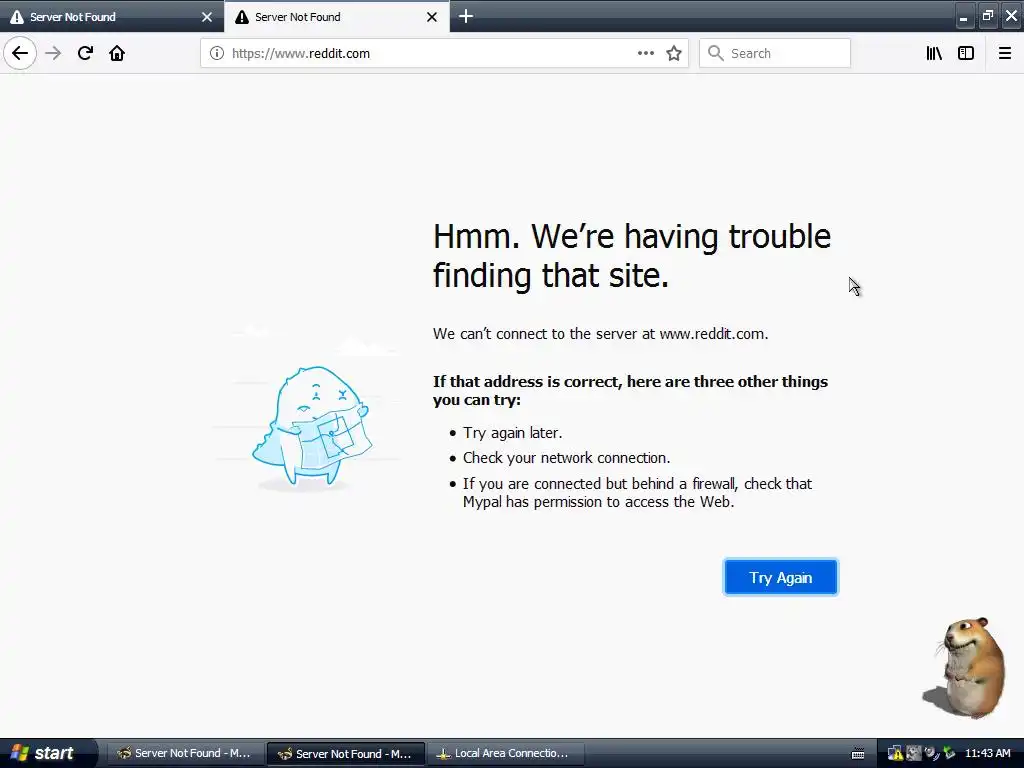Viewport: 1024px width, 768px height.
Task: Click 'Try again later.' bullet text
Action: click(513, 433)
